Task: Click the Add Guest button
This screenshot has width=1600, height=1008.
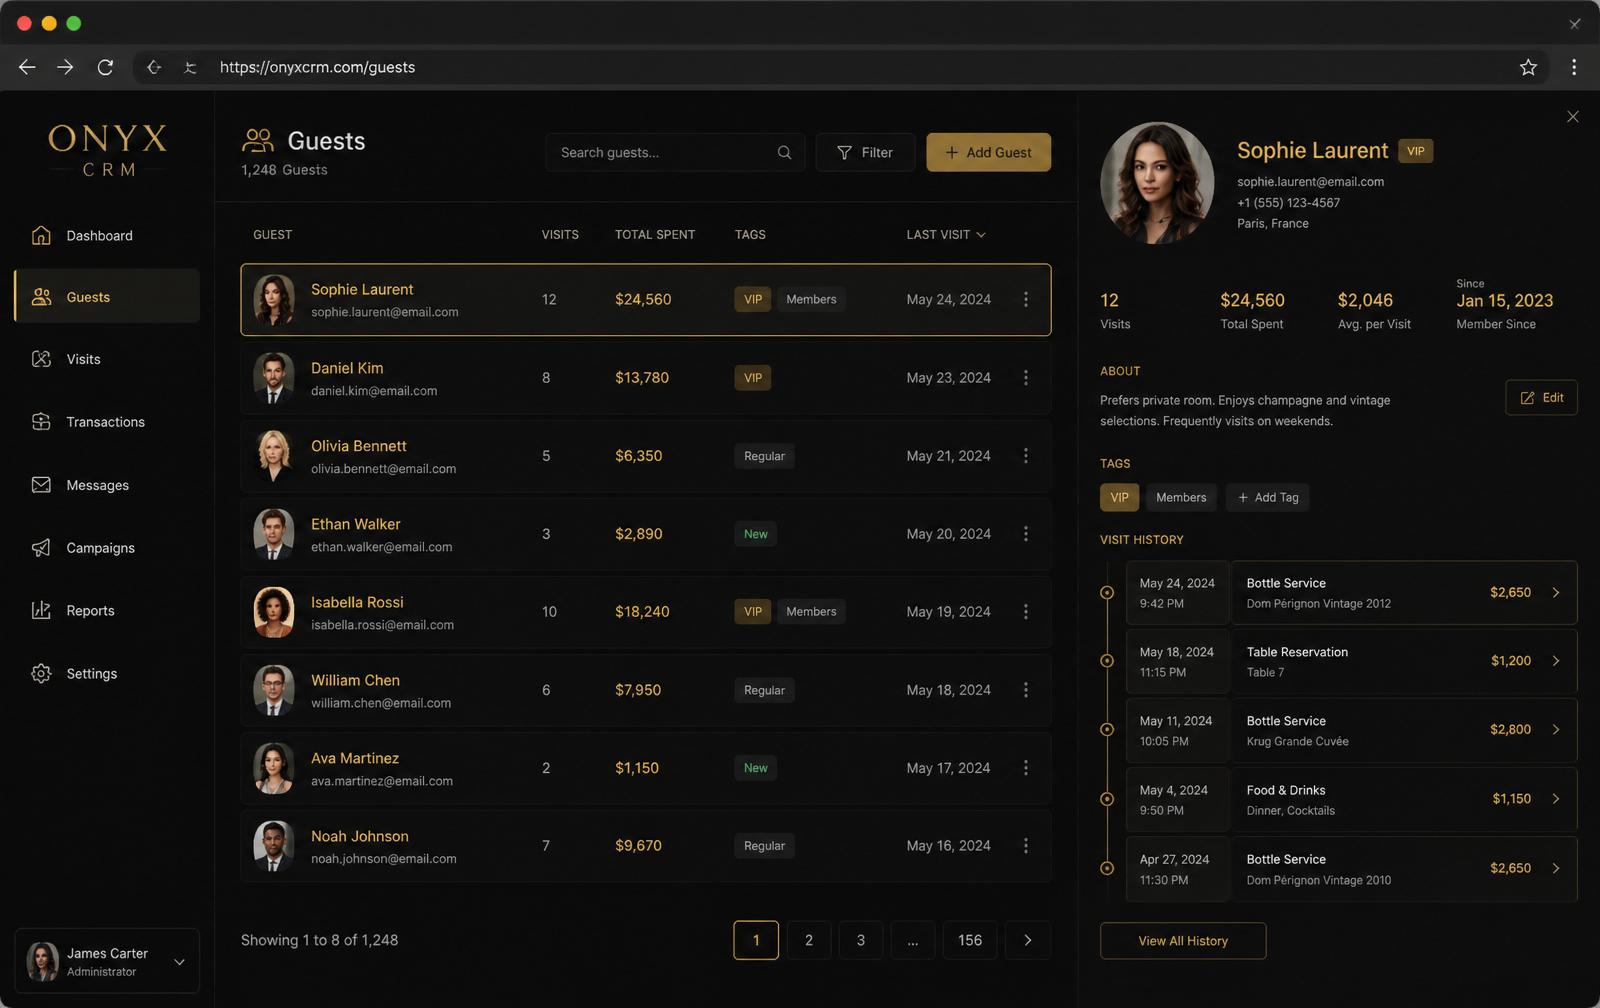Action: point(988,152)
